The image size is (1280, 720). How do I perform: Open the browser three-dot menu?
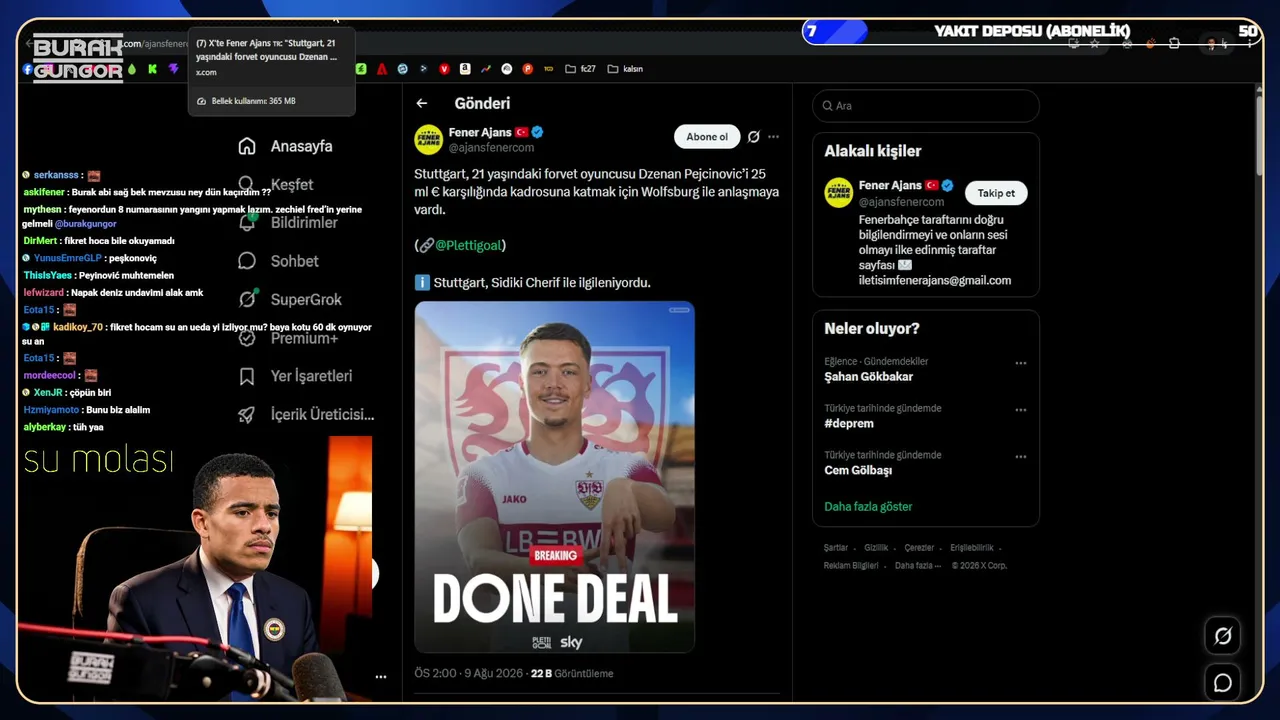tap(1249, 44)
